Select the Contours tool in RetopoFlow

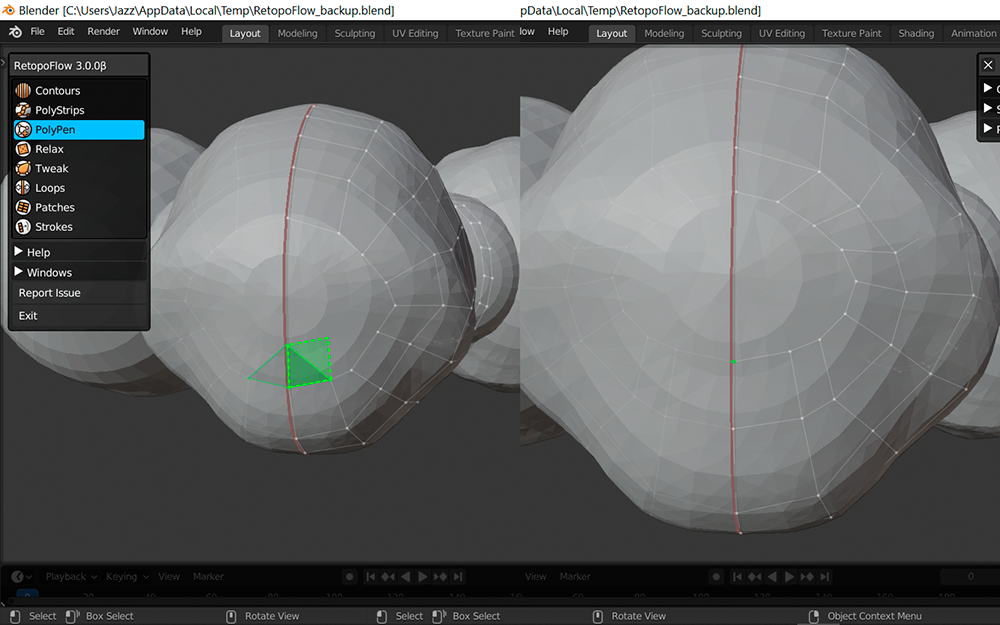click(x=79, y=91)
